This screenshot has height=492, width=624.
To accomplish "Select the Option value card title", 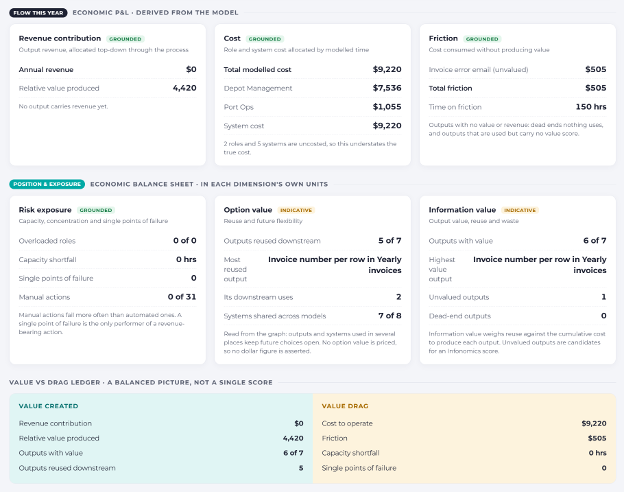I will coord(248,210).
